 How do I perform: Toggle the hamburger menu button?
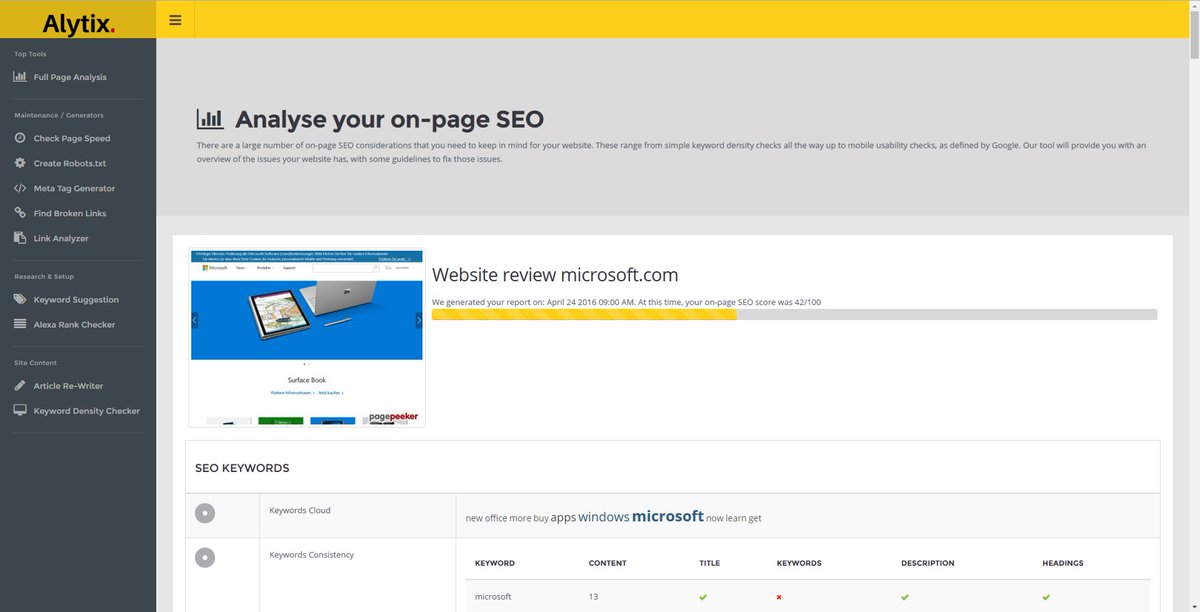click(x=175, y=20)
